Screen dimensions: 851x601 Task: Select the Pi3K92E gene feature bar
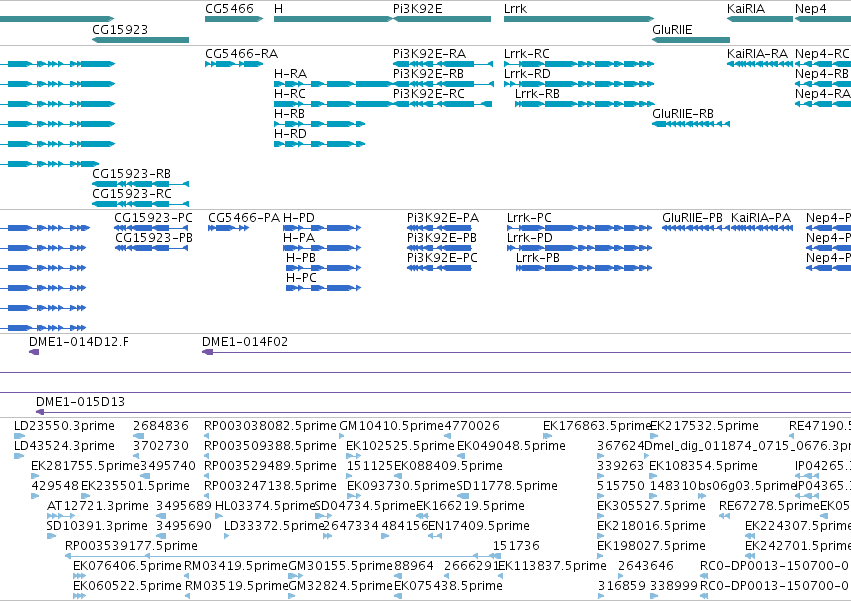tap(442, 19)
